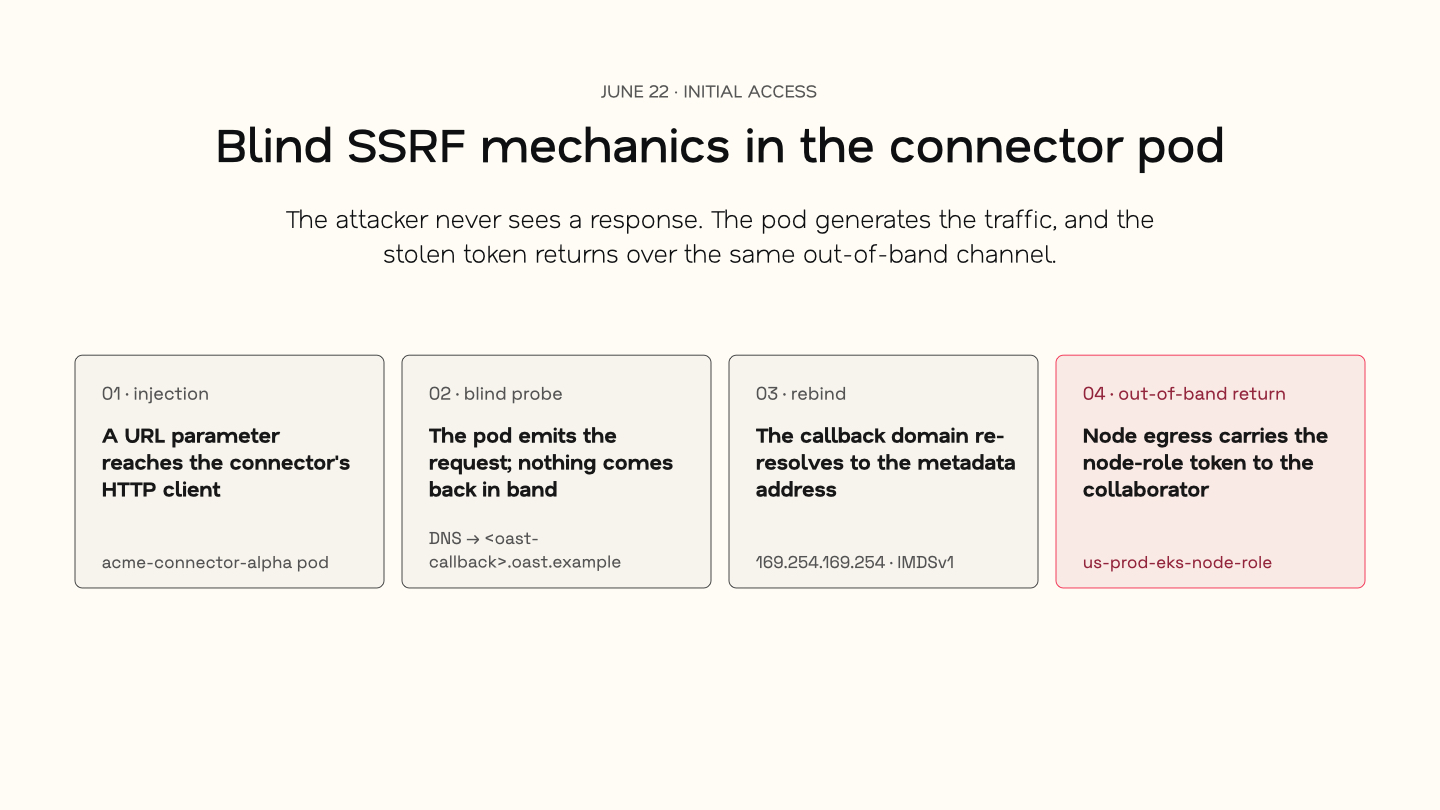
Task: Select the '02 · blind probe' card
Action: [x=556, y=472]
